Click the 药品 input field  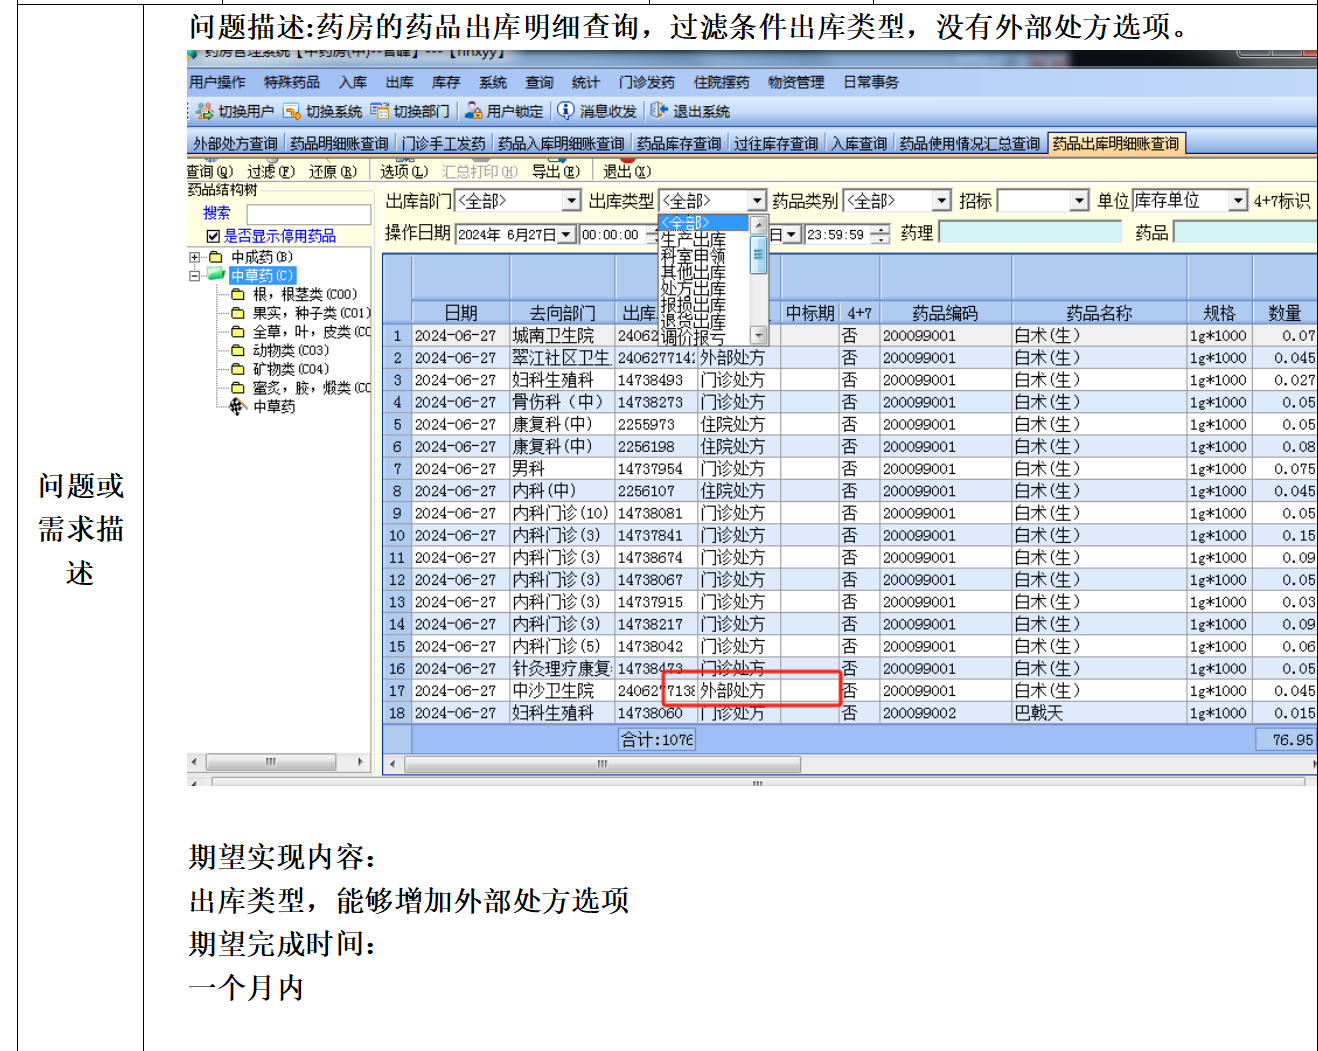click(1245, 233)
